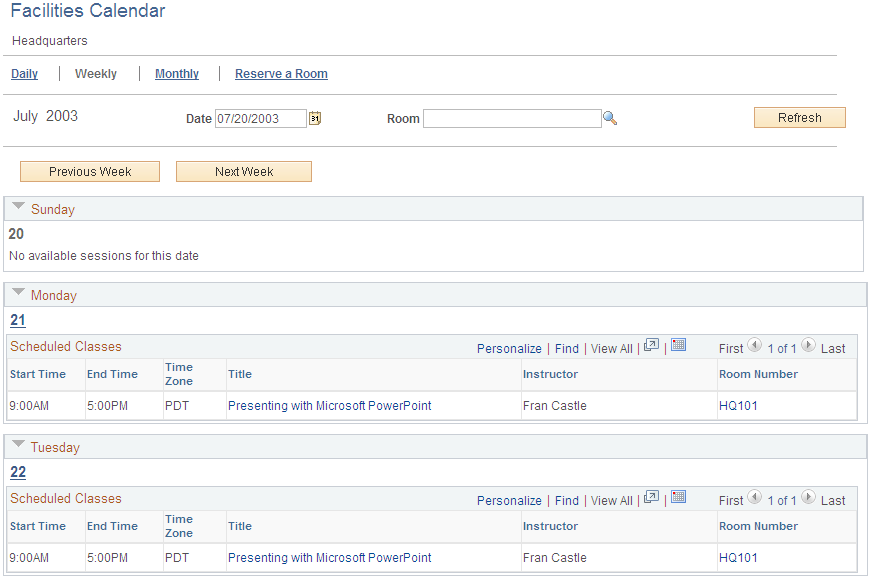Show previous row in Tuesday classes grid

(x=755, y=497)
